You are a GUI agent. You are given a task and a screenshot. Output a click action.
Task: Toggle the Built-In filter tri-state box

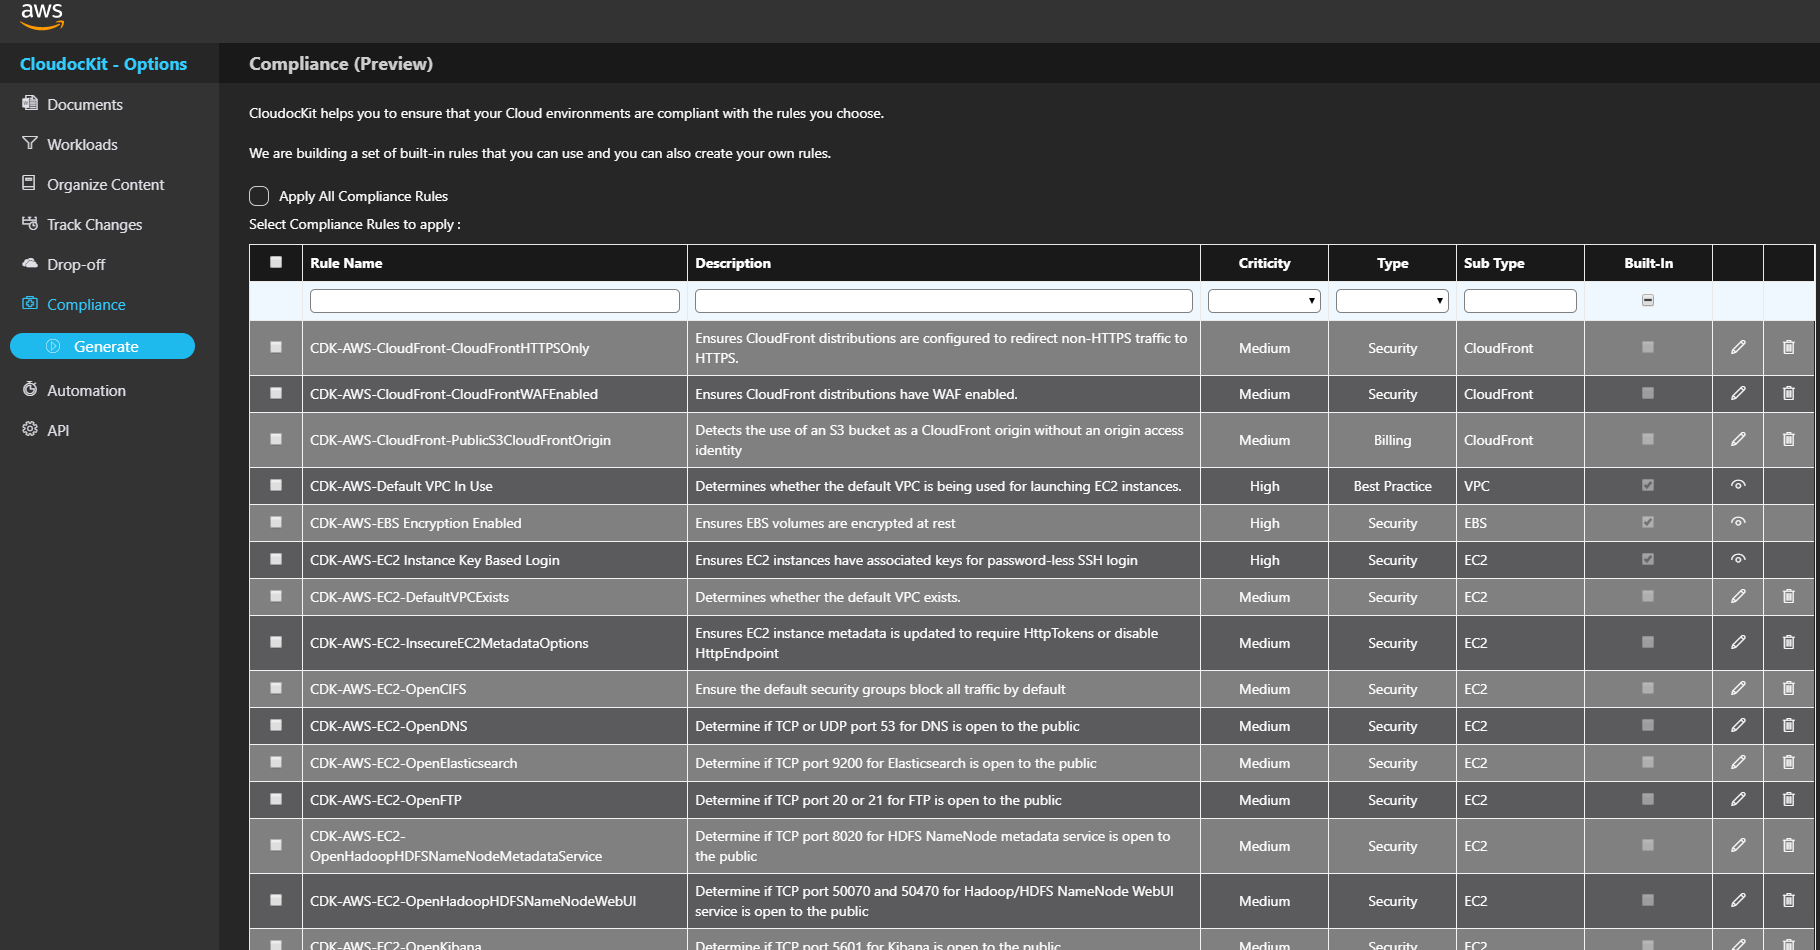coord(1648,300)
